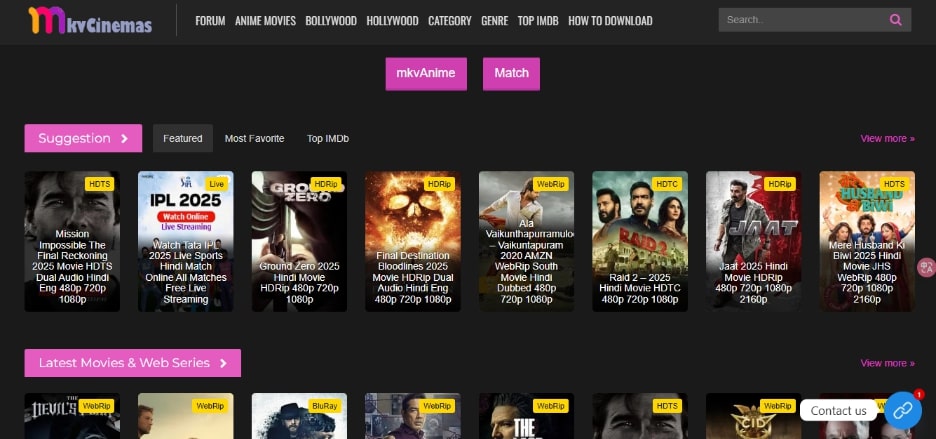
Task: Click the Match button
Action: pos(511,74)
